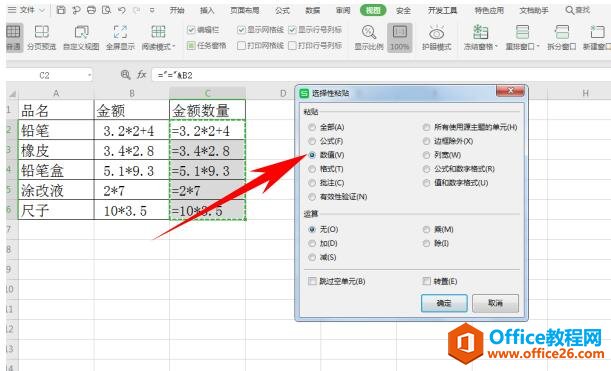Click 拆分窗口 split window icon
The height and width of the screenshot is (371, 611).
tap(562, 32)
